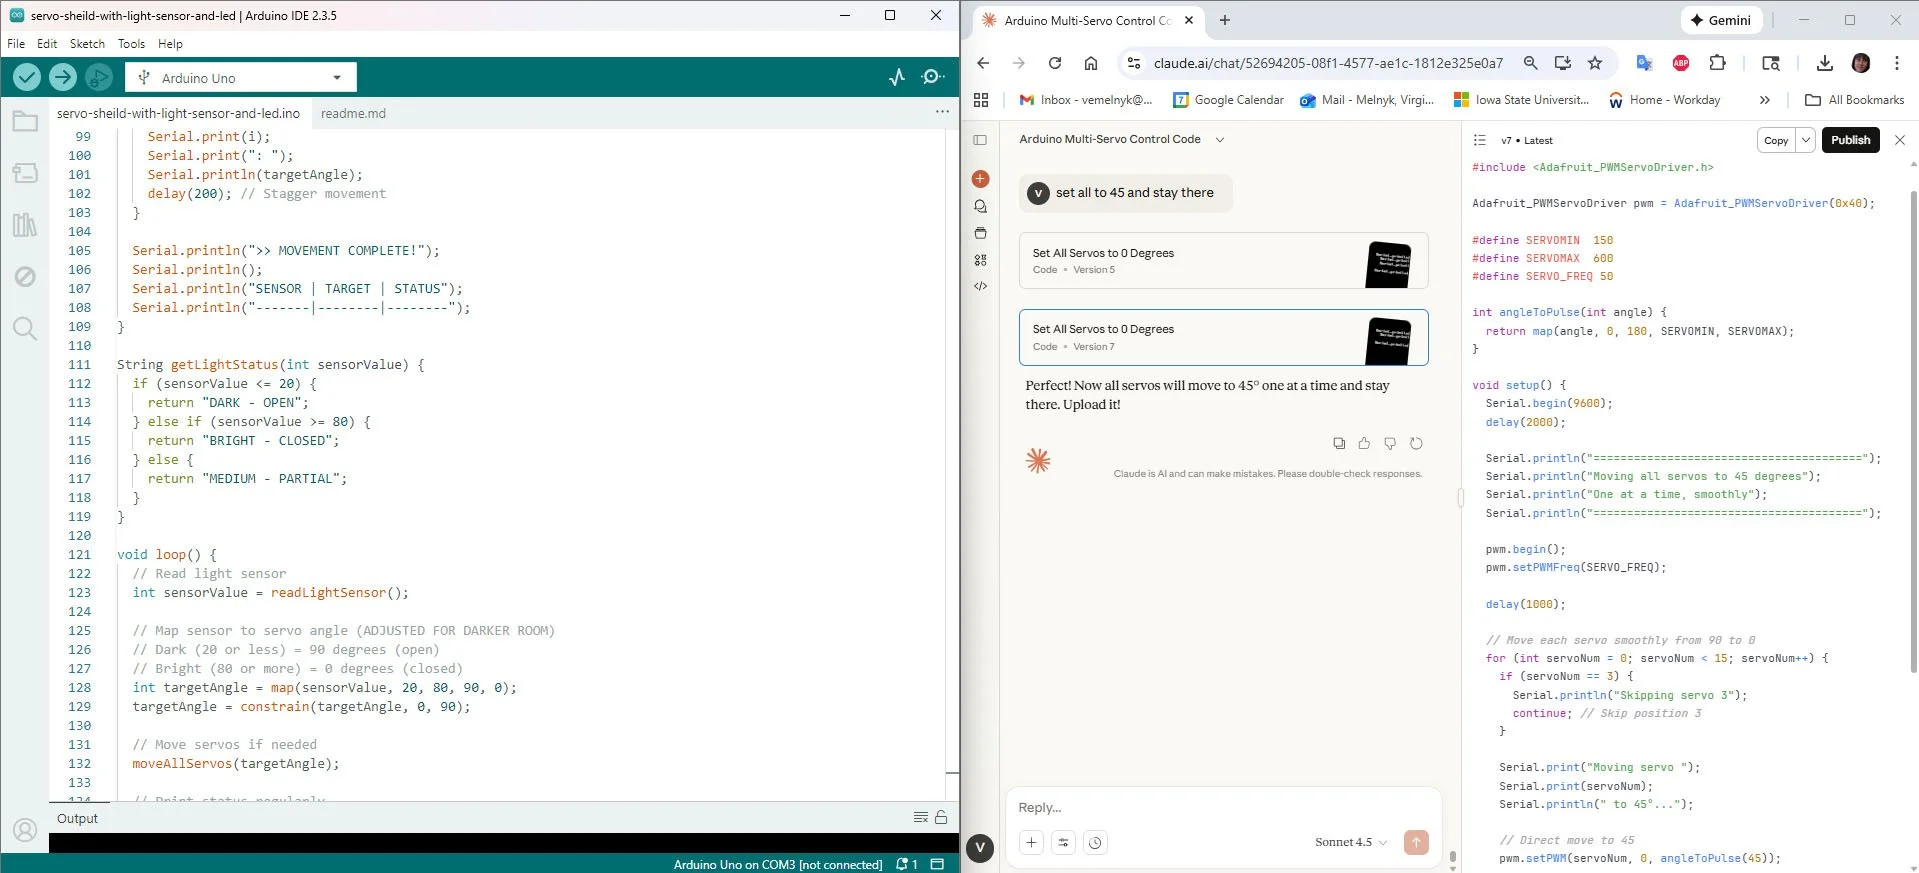Expand the chat title options chevron

tap(1220, 140)
